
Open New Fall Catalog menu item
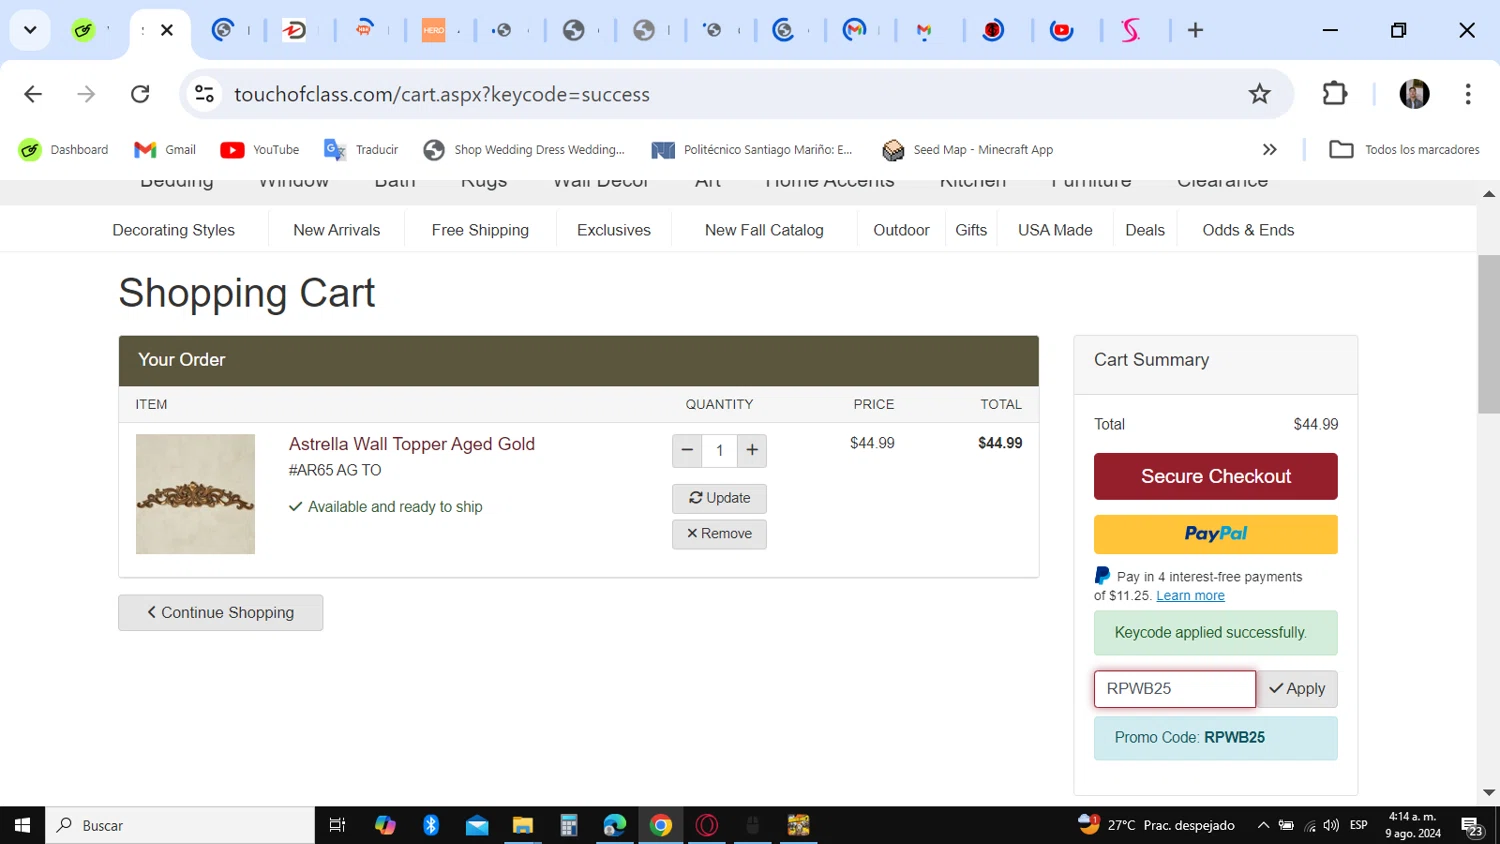(x=764, y=230)
